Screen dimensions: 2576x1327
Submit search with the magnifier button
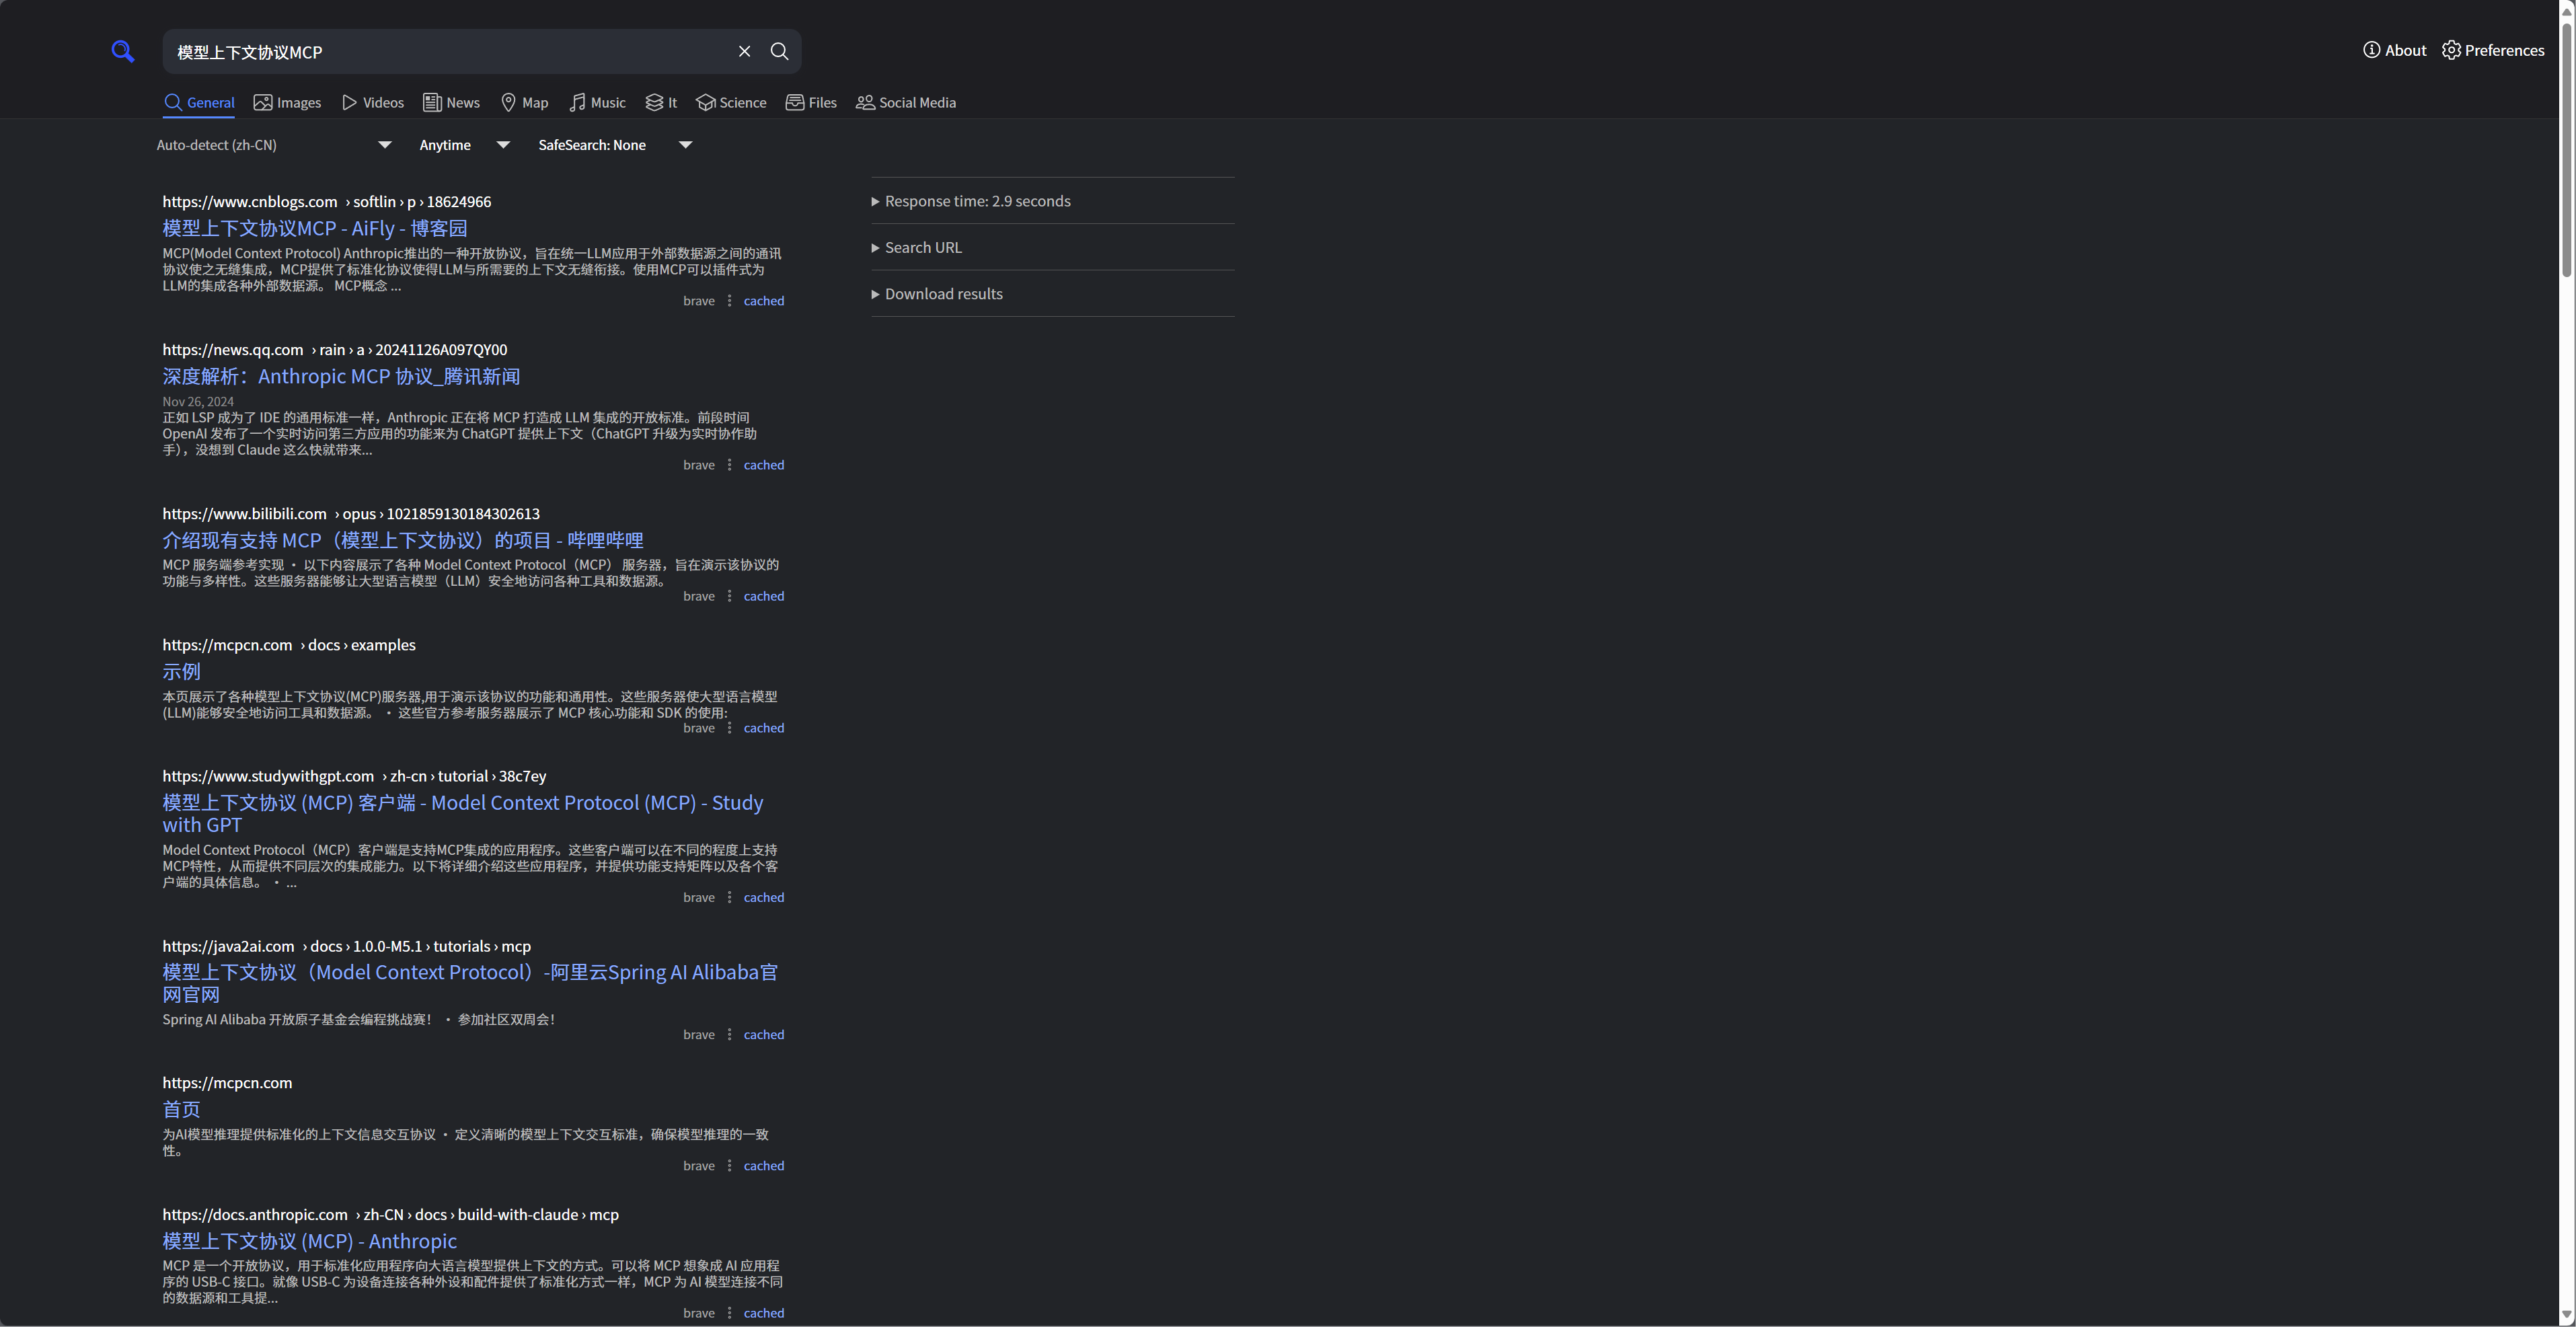[779, 51]
